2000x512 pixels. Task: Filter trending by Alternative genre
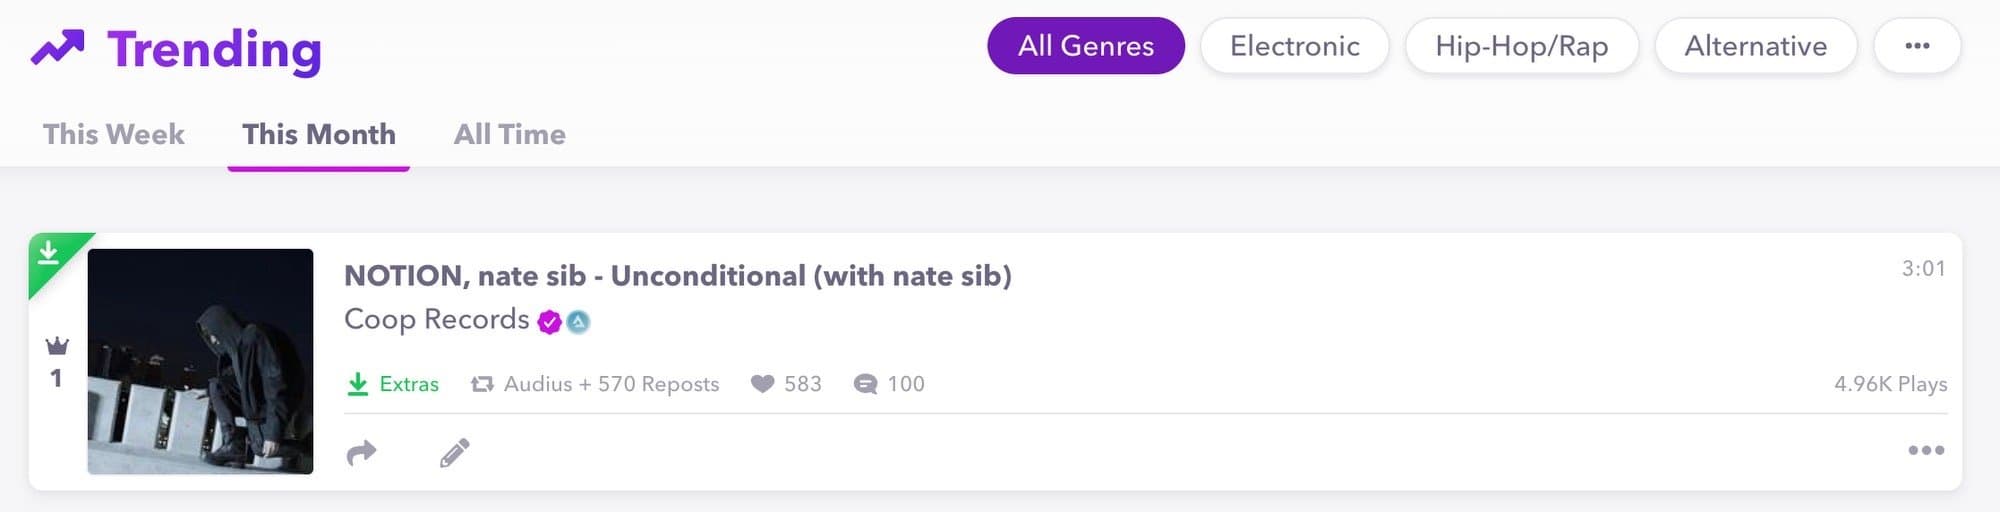(x=1755, y=46)
